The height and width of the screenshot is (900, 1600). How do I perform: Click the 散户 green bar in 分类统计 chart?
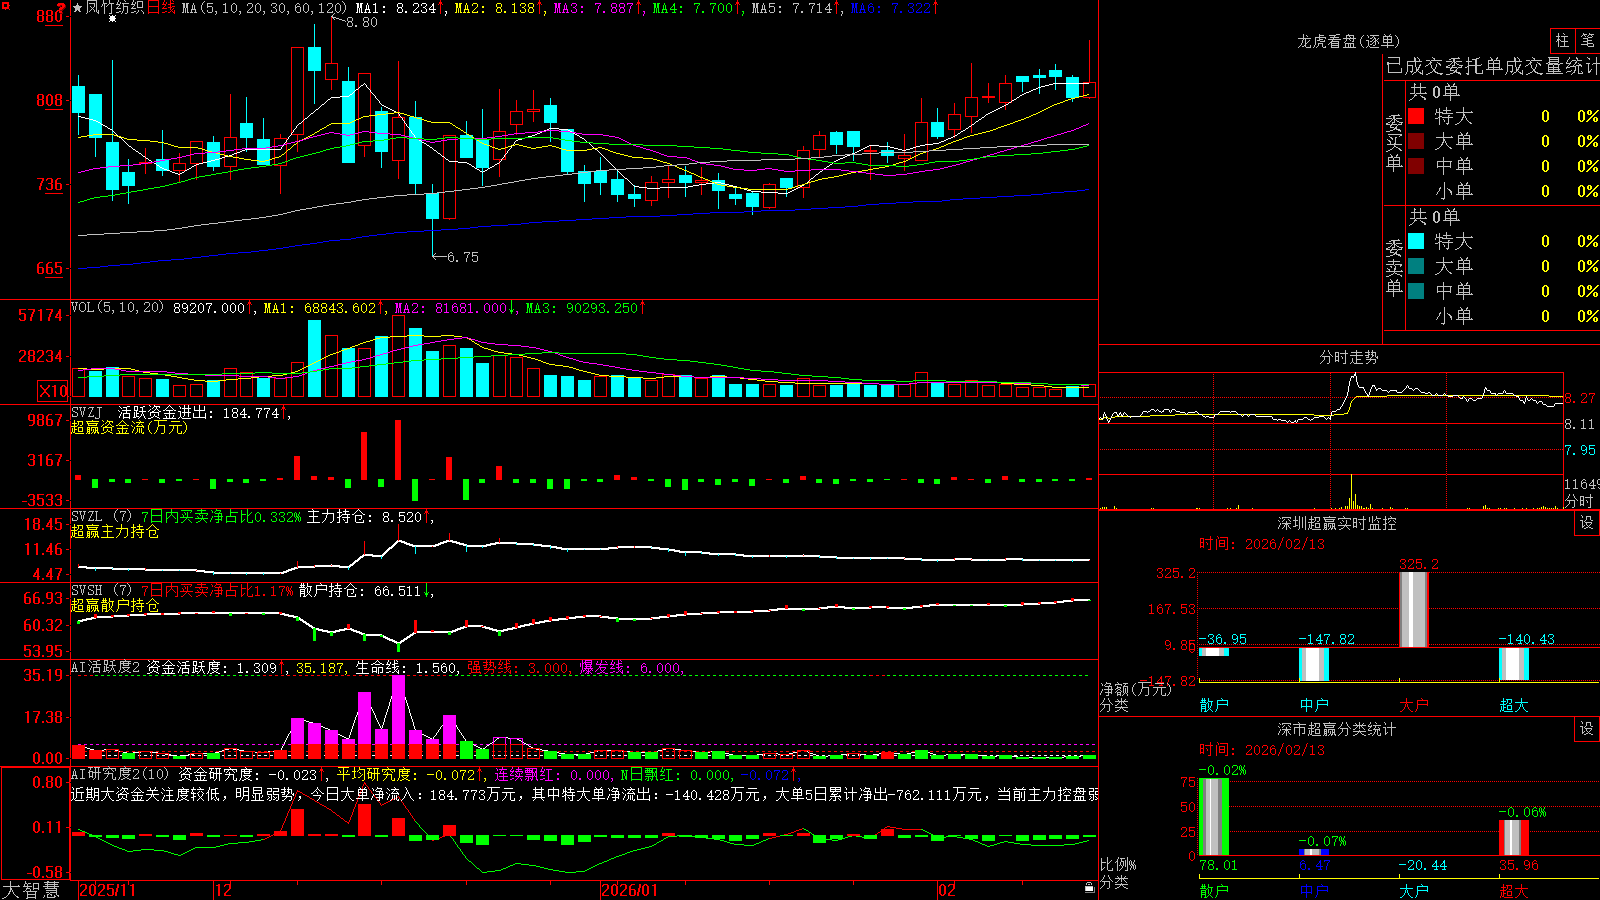1214,817
